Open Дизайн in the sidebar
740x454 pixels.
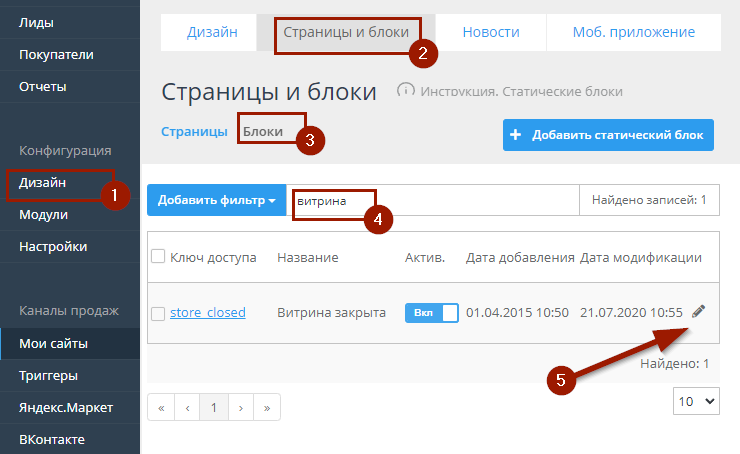coord(43,182)
